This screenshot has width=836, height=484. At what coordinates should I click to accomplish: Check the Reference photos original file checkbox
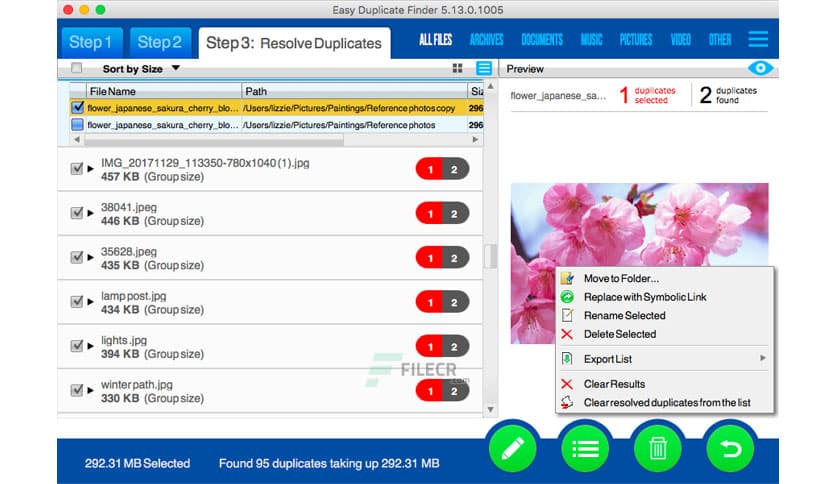click(77, 124)
